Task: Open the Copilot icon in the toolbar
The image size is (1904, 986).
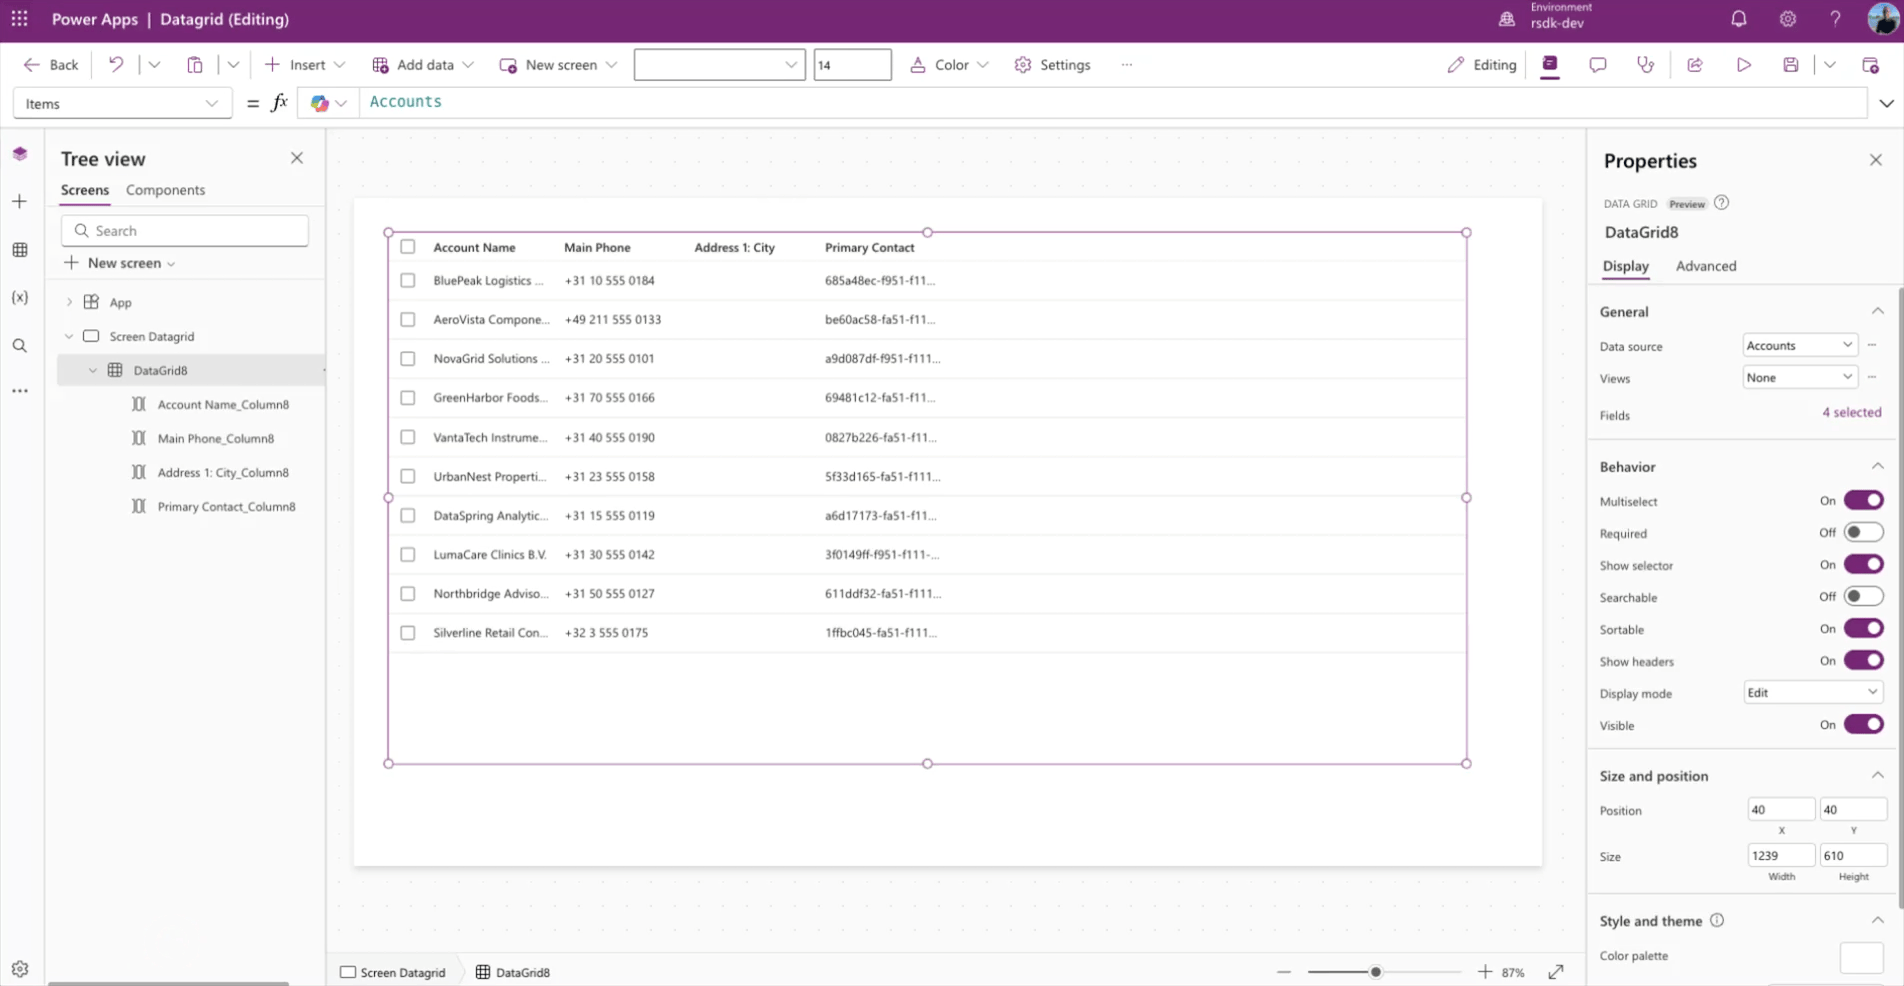Action: coord(1549,65)
